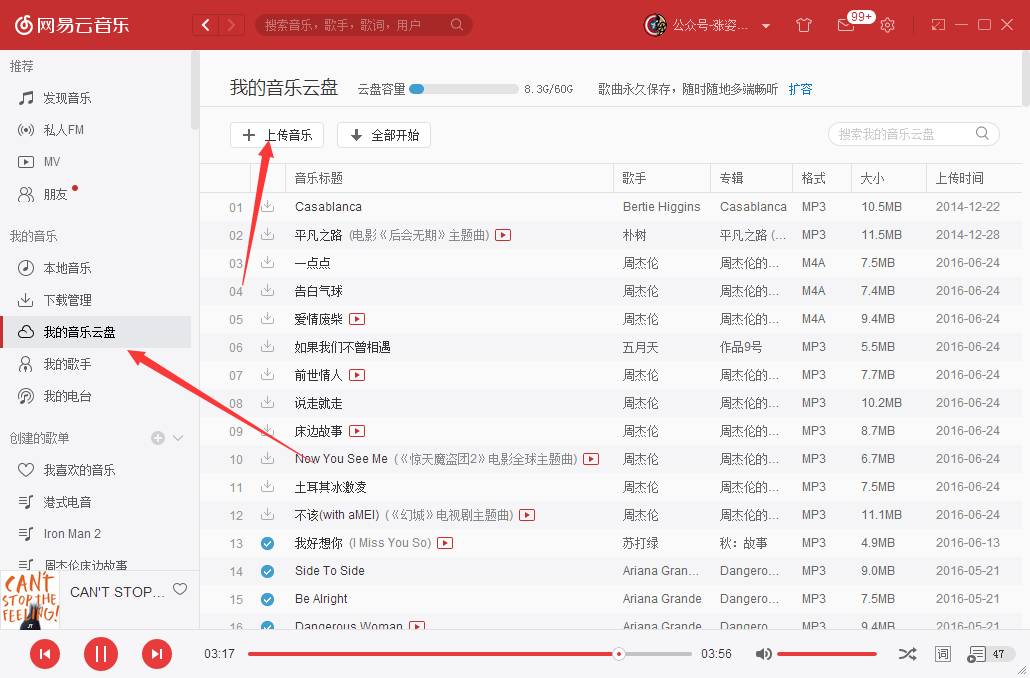This screenshot has height=678, width=1030.
Task: Pause the current song
Action: tap(101, 654)
